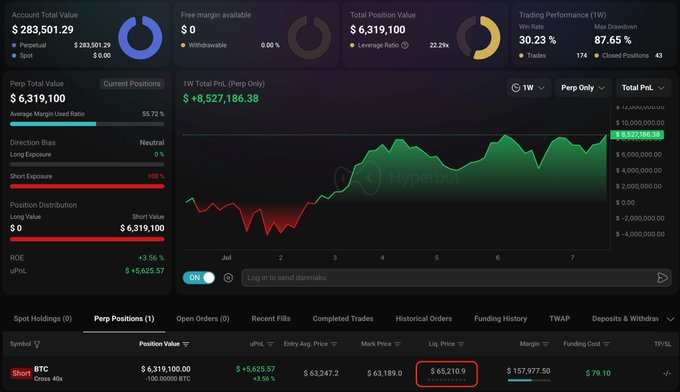Click the $63,247.2 entry price cell
680x392 pixels.
[x=321, y=373]
